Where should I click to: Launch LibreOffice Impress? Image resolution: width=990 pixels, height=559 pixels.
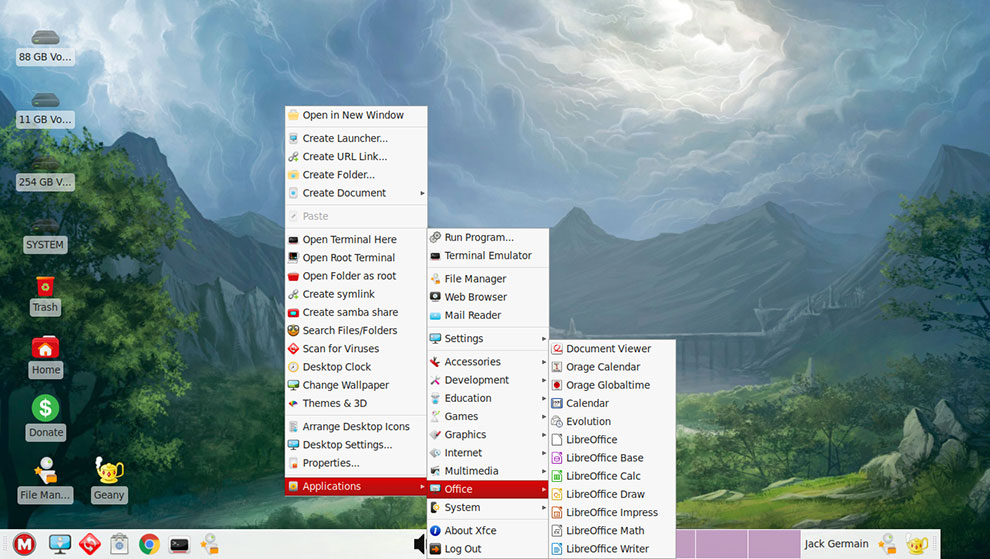[612, 512]
